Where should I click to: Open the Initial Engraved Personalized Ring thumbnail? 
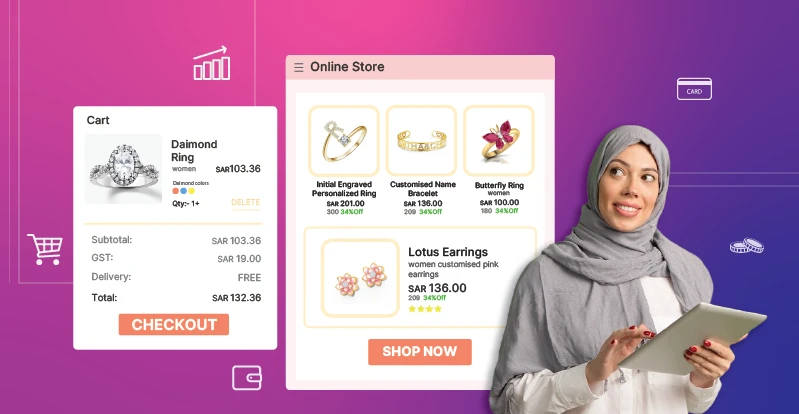[344, 141]
